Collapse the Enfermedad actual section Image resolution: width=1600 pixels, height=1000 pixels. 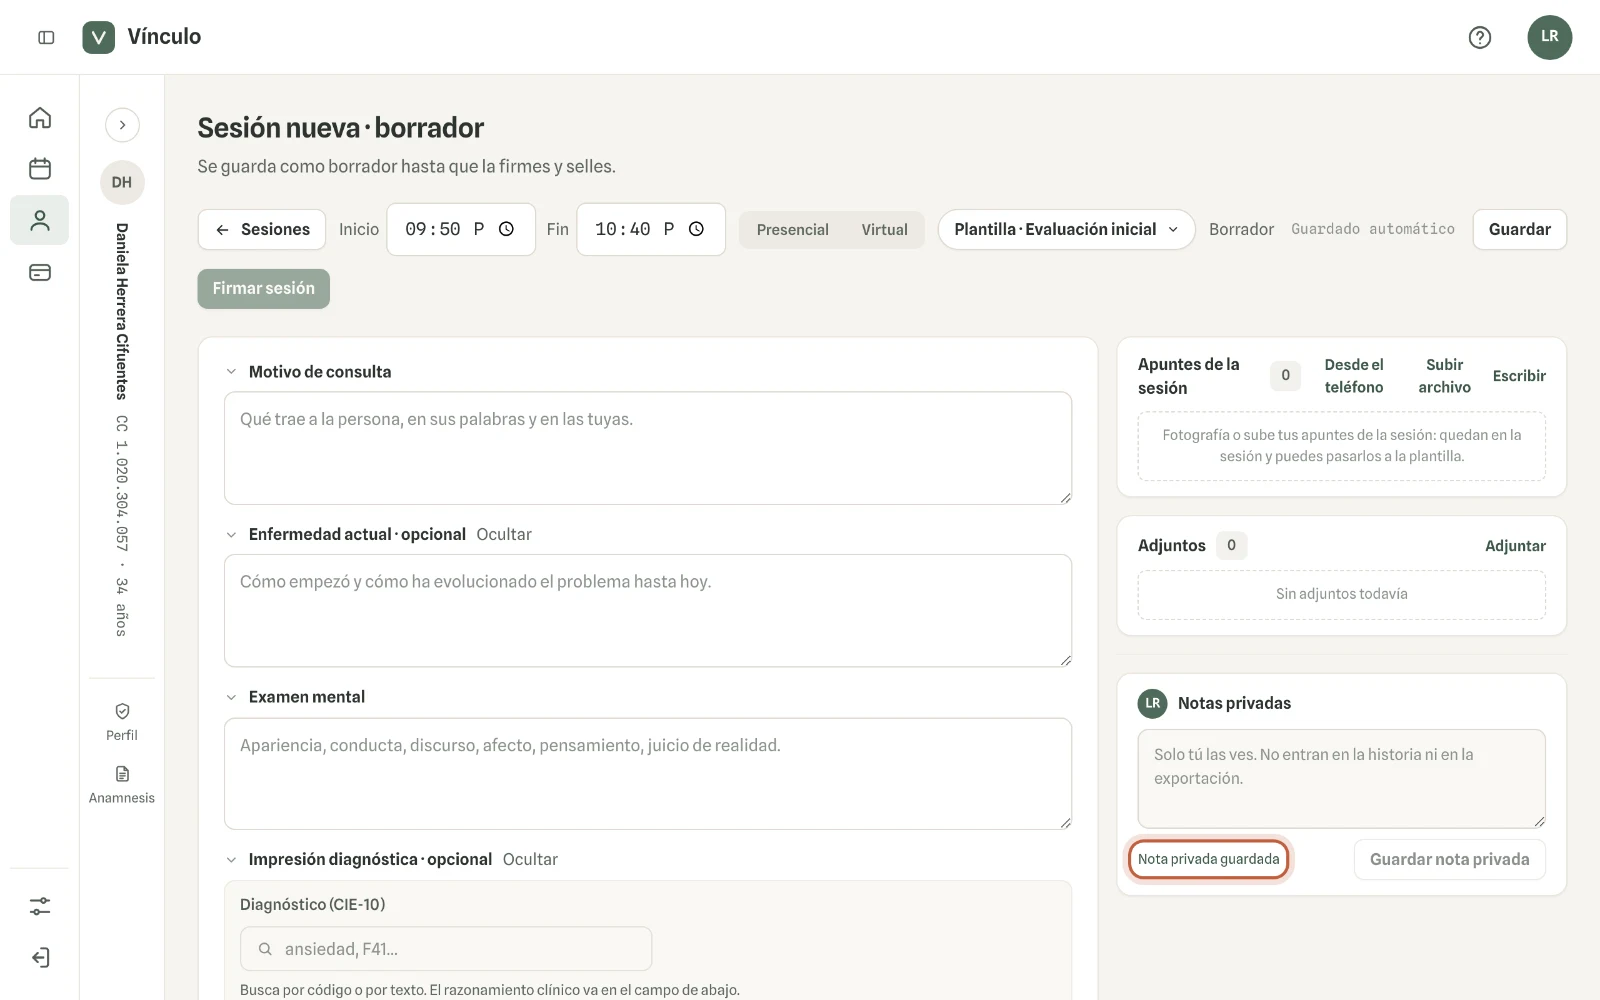(231, 535)
